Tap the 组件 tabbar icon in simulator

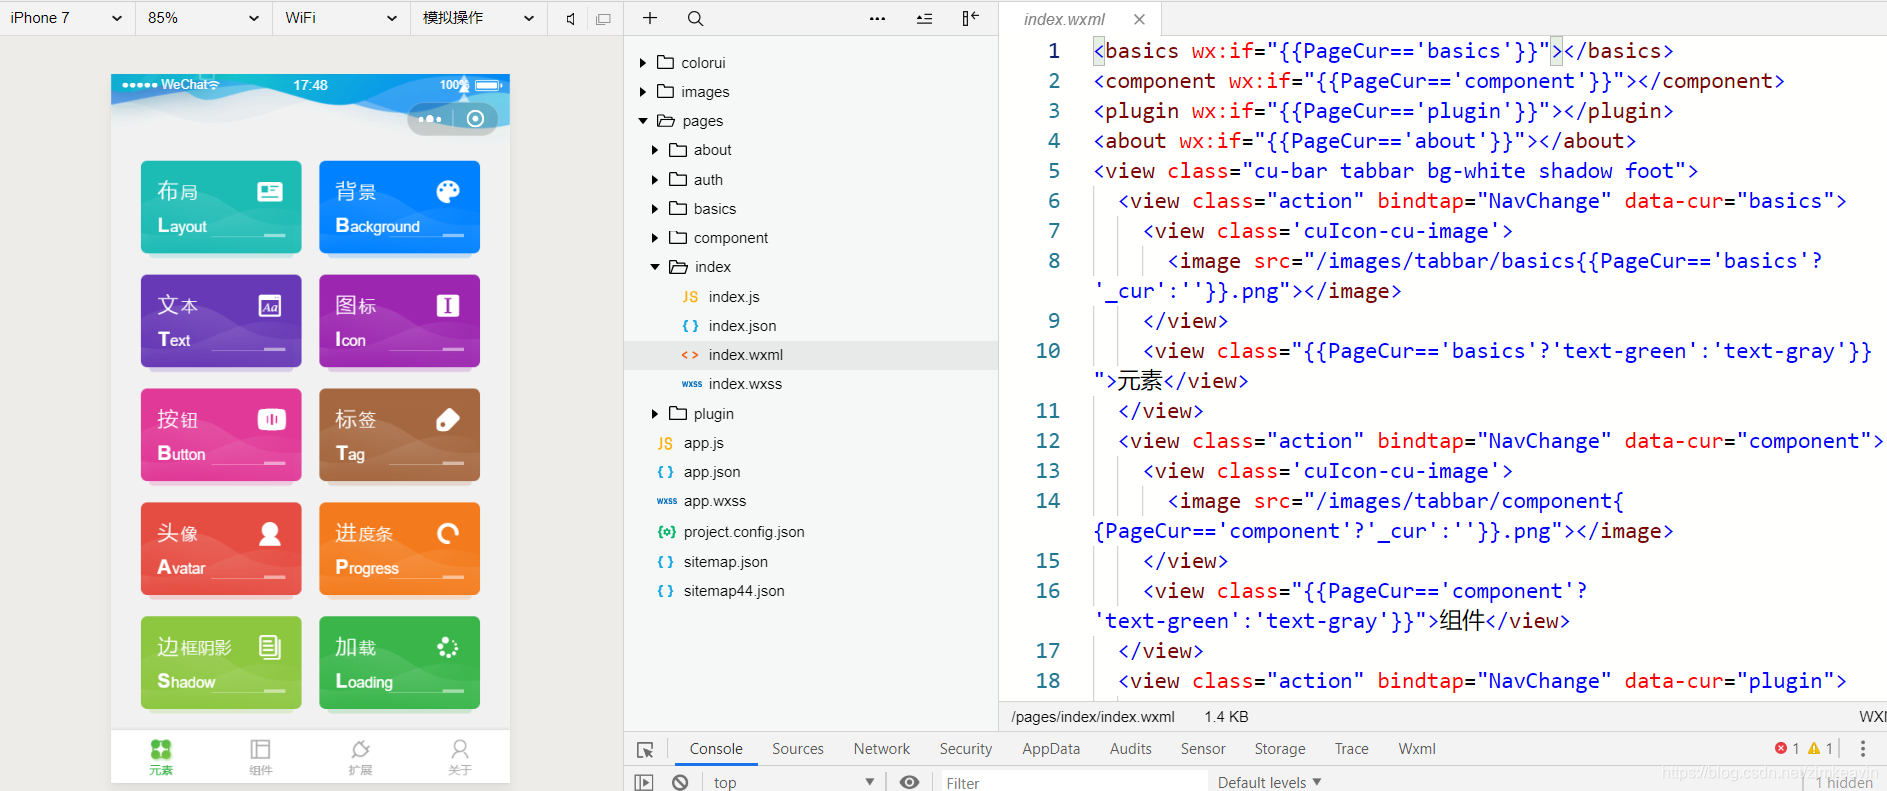(x=260, y=756)
